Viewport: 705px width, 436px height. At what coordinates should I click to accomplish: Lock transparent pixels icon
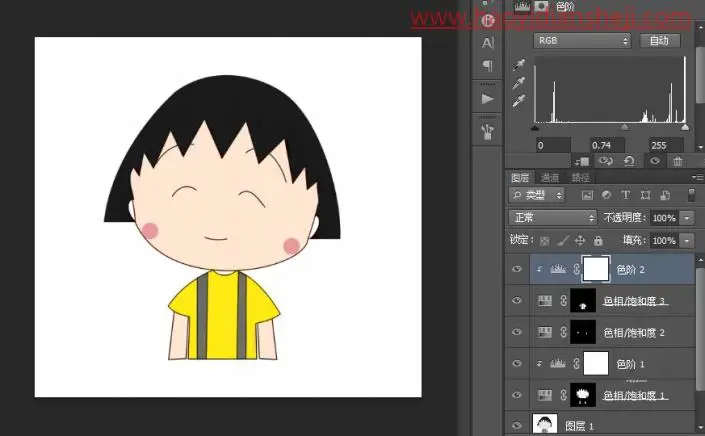pyautogui.click(x=544, y=241)
